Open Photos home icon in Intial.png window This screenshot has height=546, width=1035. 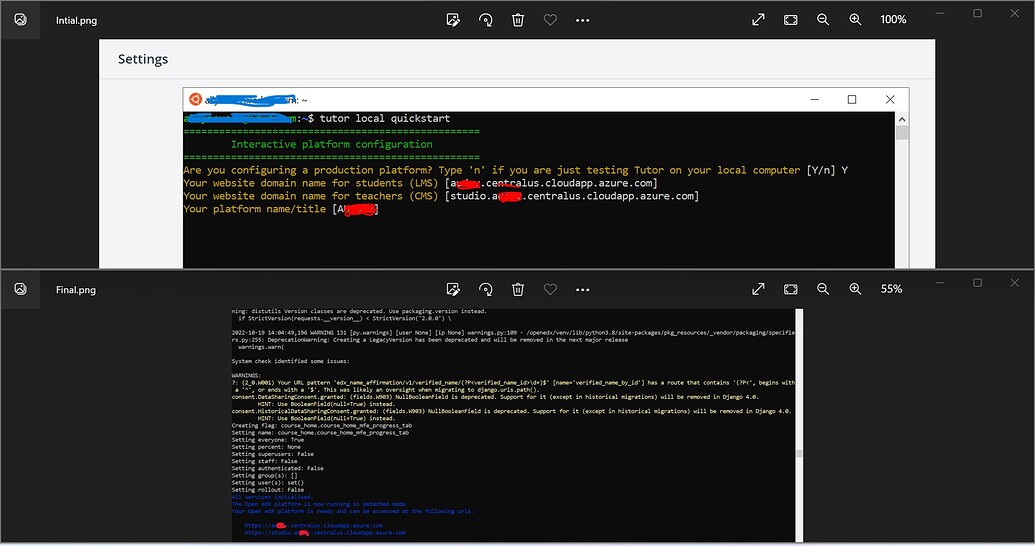[x=20, y=20]
